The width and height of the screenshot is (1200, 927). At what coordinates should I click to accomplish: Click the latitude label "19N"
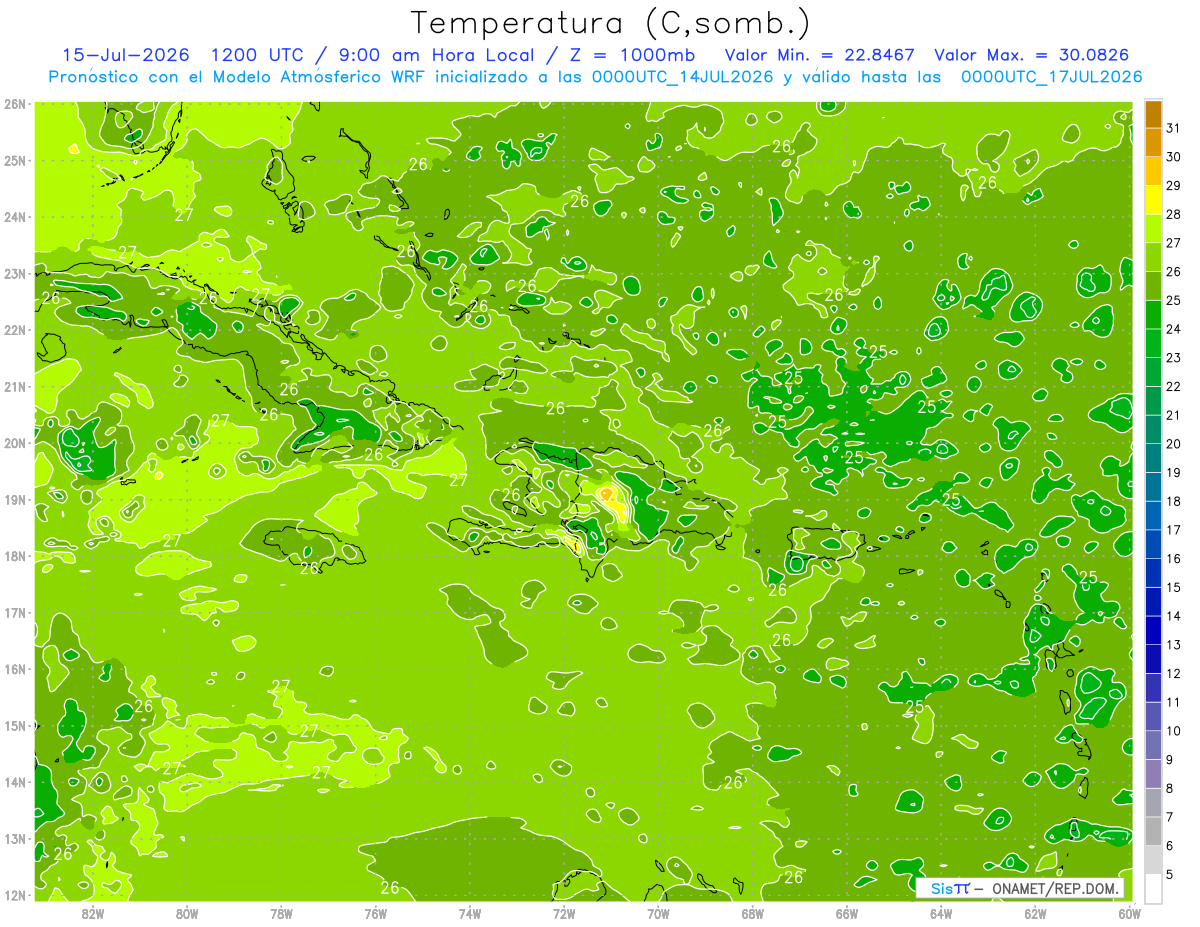click(15, 499)
